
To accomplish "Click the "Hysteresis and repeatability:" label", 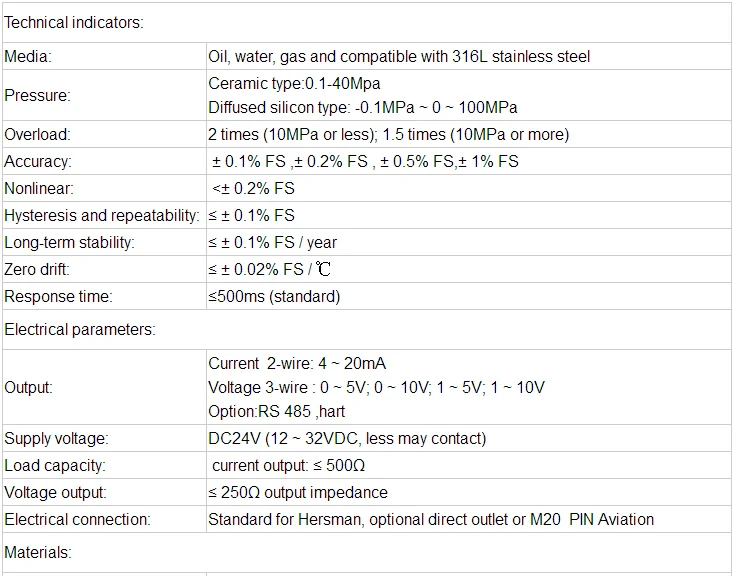I will coord(101,216).
